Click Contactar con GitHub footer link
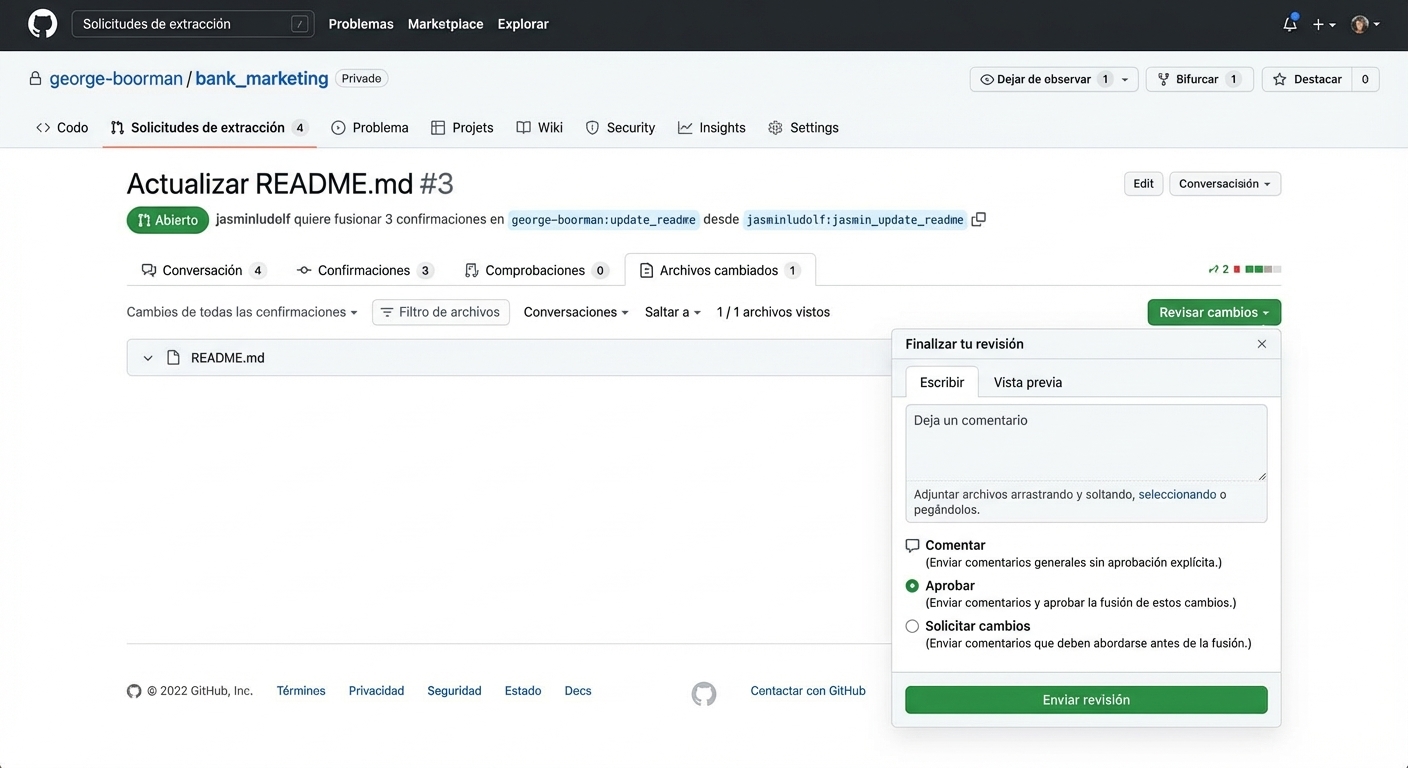1408x768 pixels. click(x=808, y=691)
